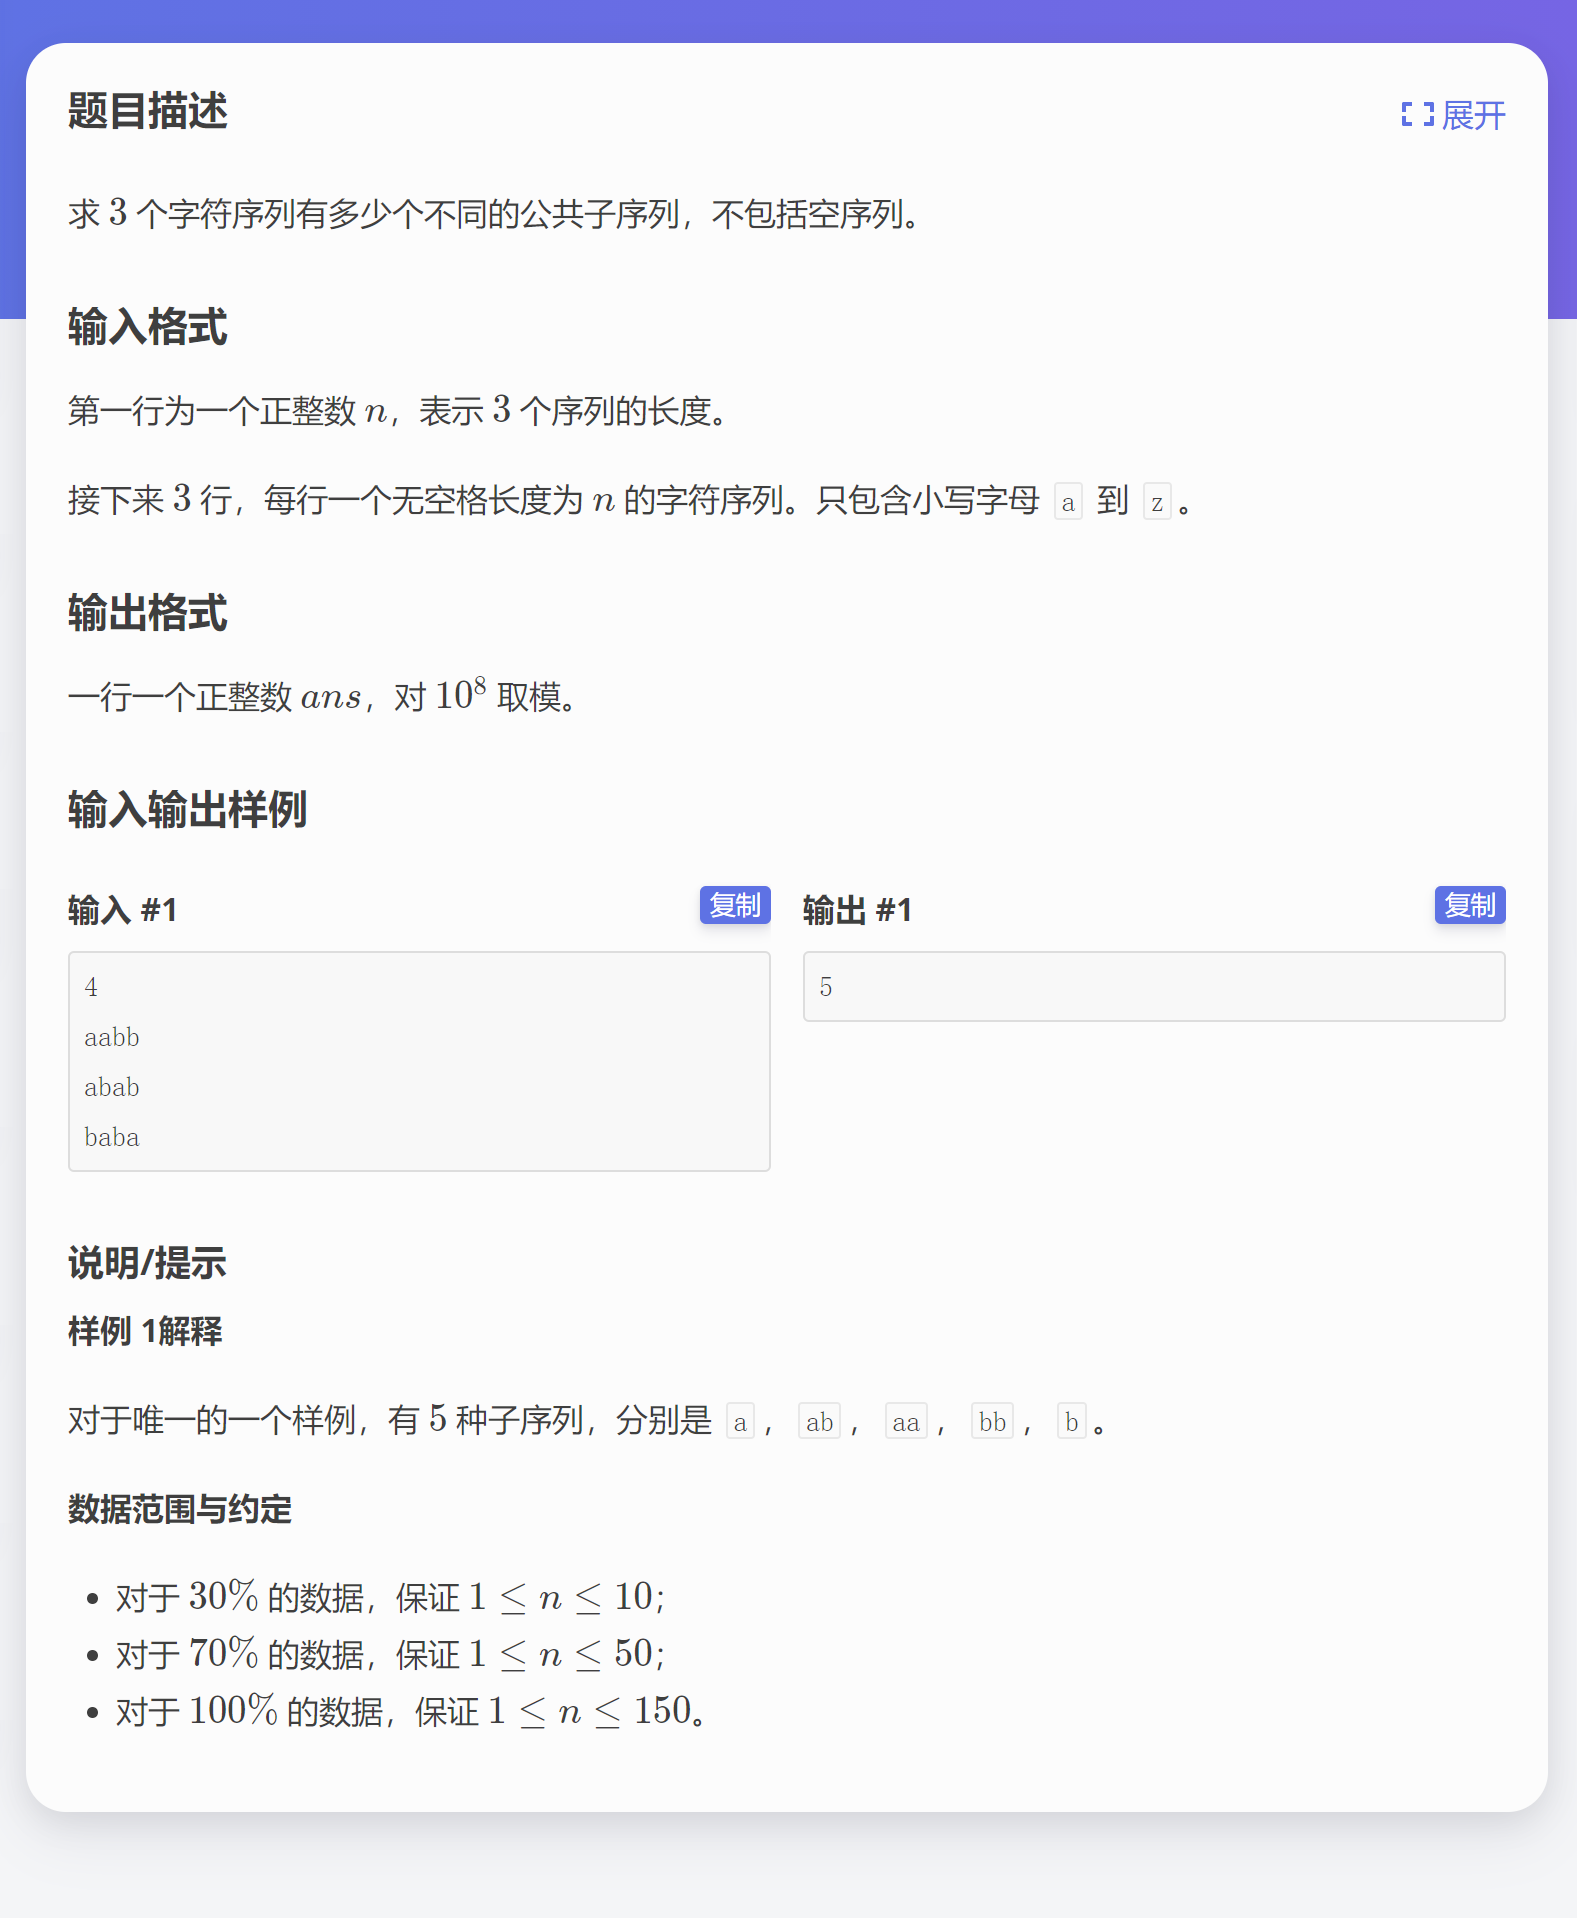Copy the 输出 #1 sample with 复制
The width and height of the screenshot is (1577, 1918).
pyautogui.click(x=1470, y=905)
